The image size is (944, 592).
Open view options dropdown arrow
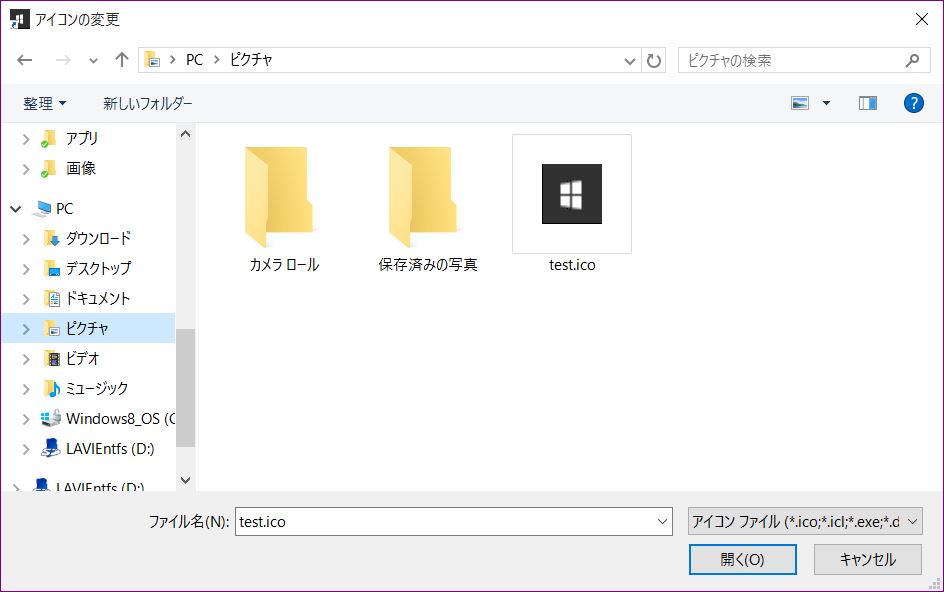click(827, 104)
